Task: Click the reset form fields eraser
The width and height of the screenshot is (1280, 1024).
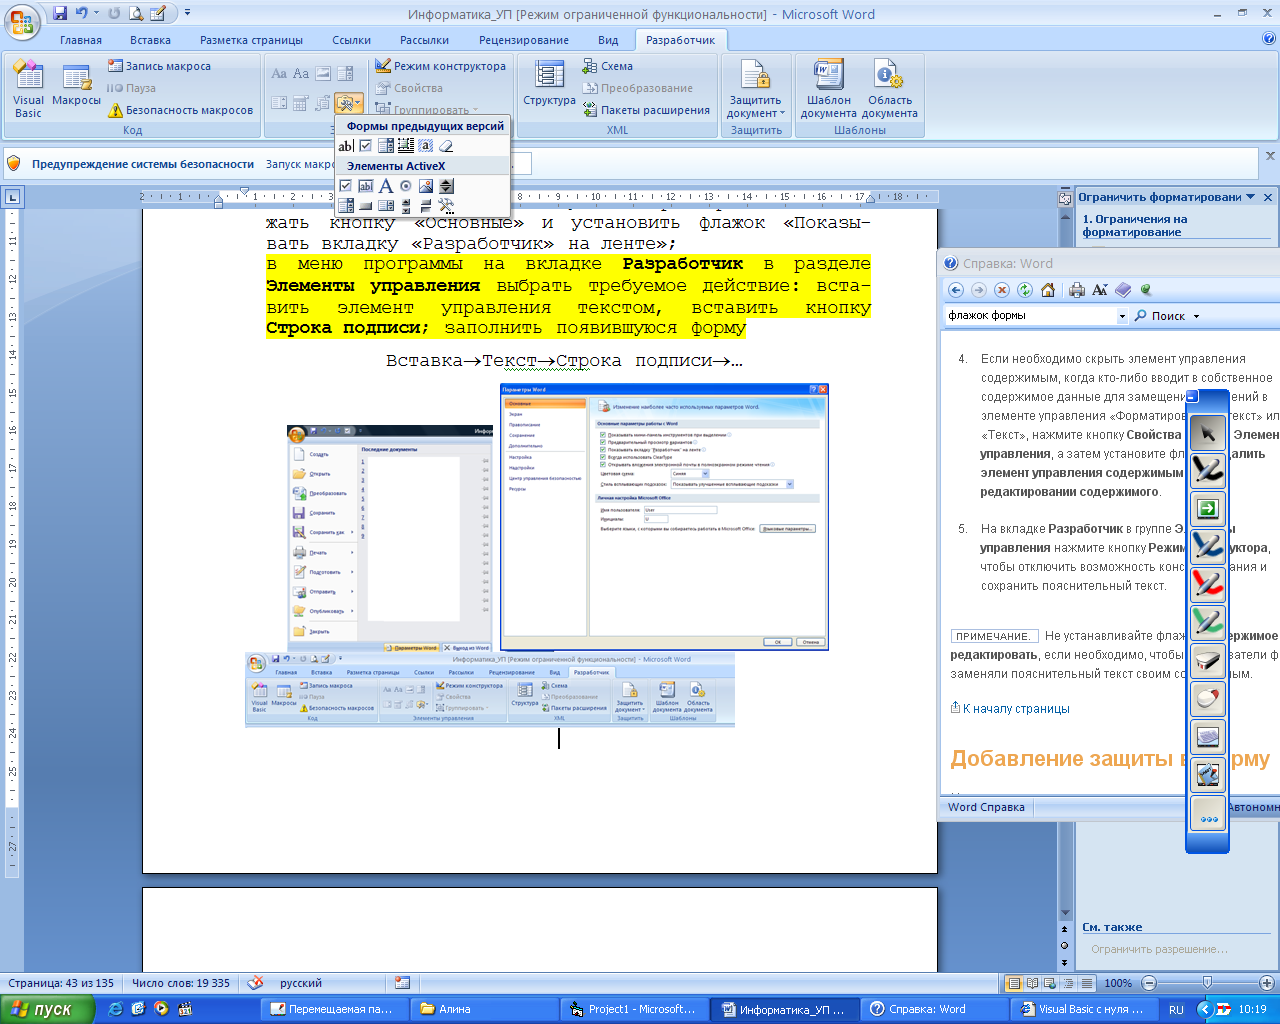Action: pyautogui.click(x=446, y=146)
